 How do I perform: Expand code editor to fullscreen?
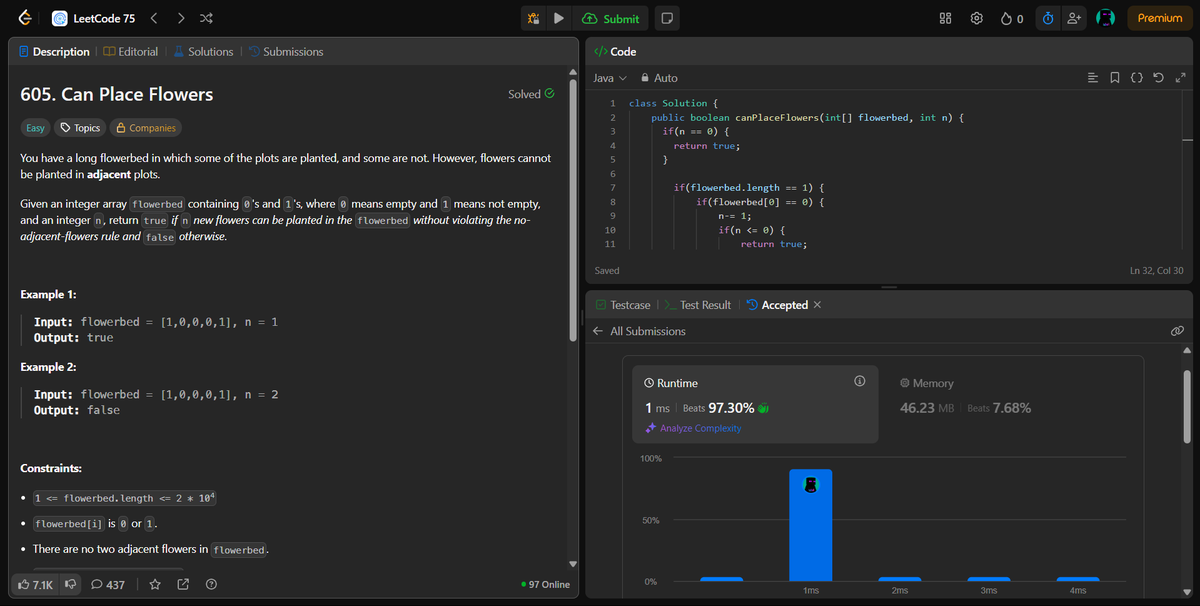click(1181, 78)
